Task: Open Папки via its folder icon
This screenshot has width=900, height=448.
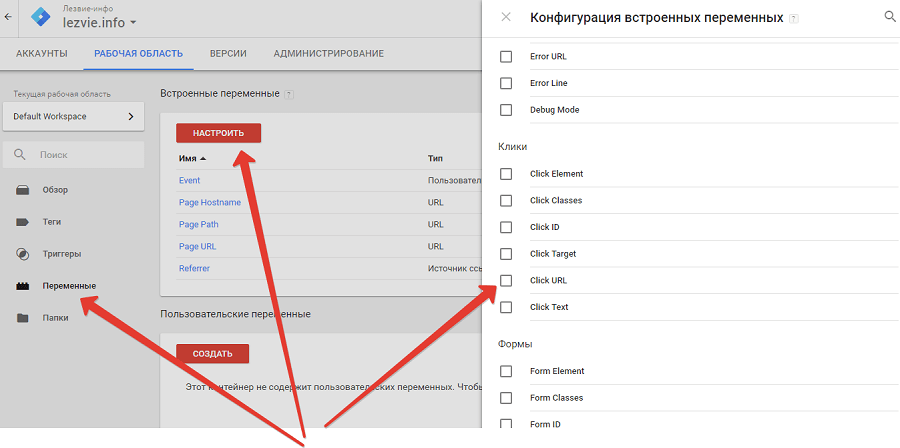Action: (22, 318)
